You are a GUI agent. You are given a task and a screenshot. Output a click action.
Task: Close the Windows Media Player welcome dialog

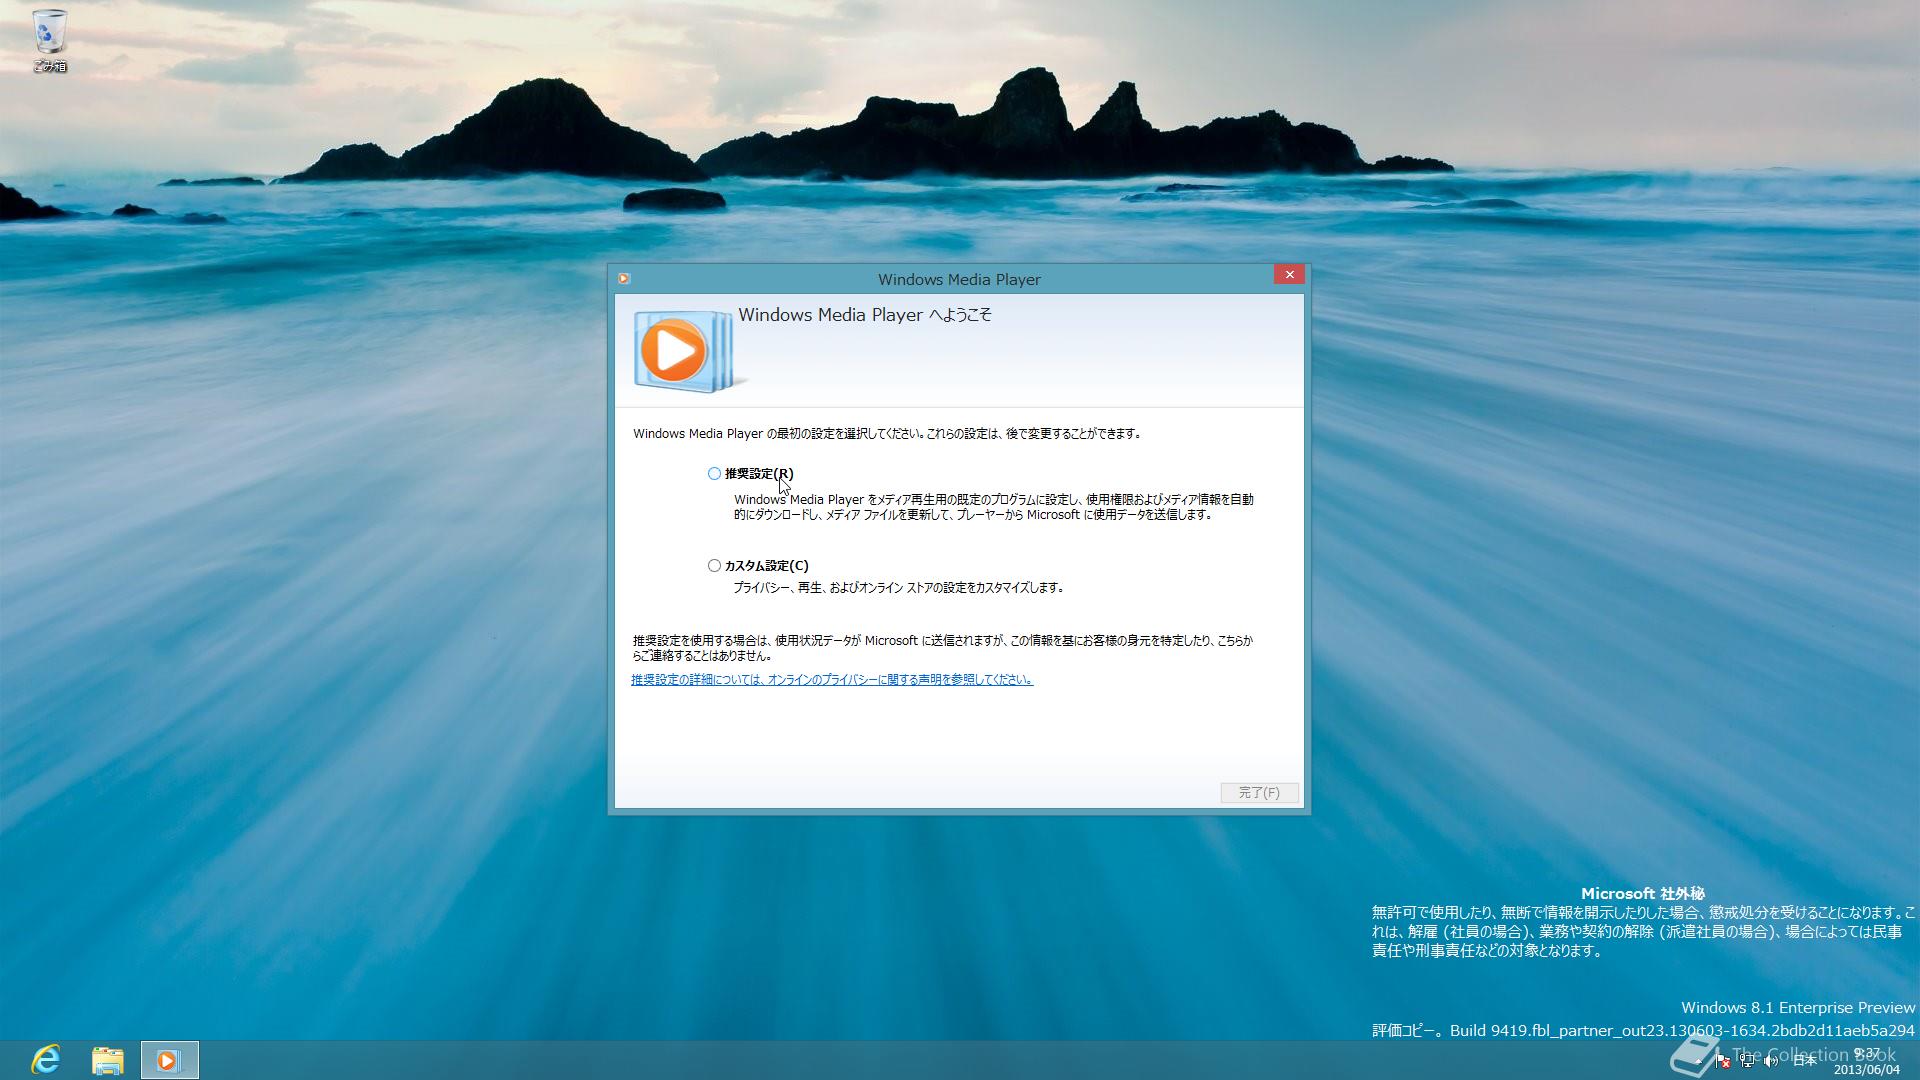1289,274
